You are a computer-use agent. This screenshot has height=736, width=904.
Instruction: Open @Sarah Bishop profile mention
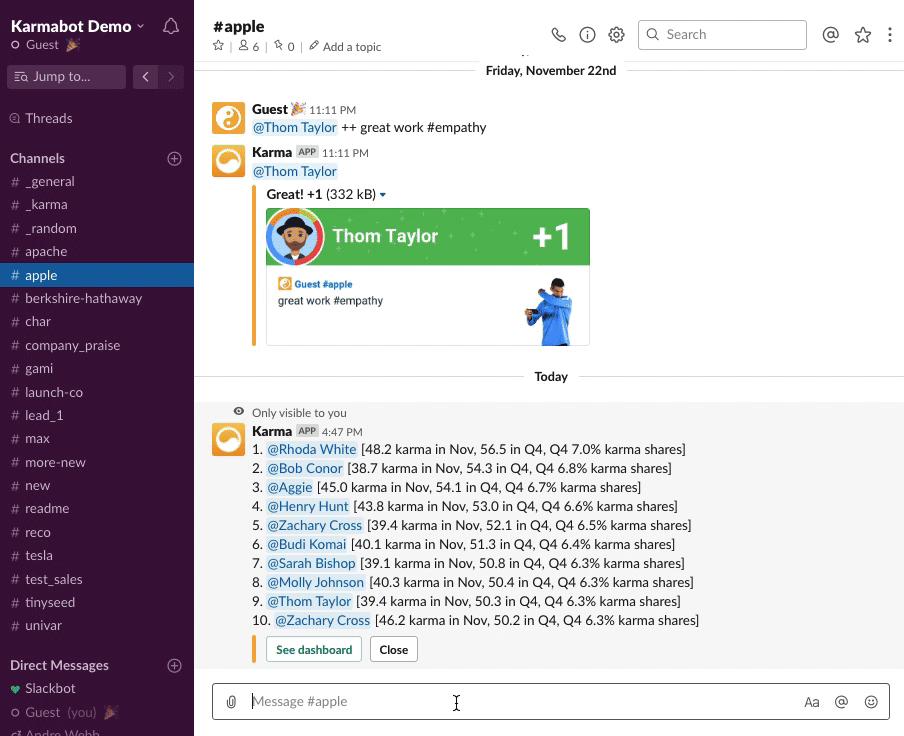click(x=311, y=564)
